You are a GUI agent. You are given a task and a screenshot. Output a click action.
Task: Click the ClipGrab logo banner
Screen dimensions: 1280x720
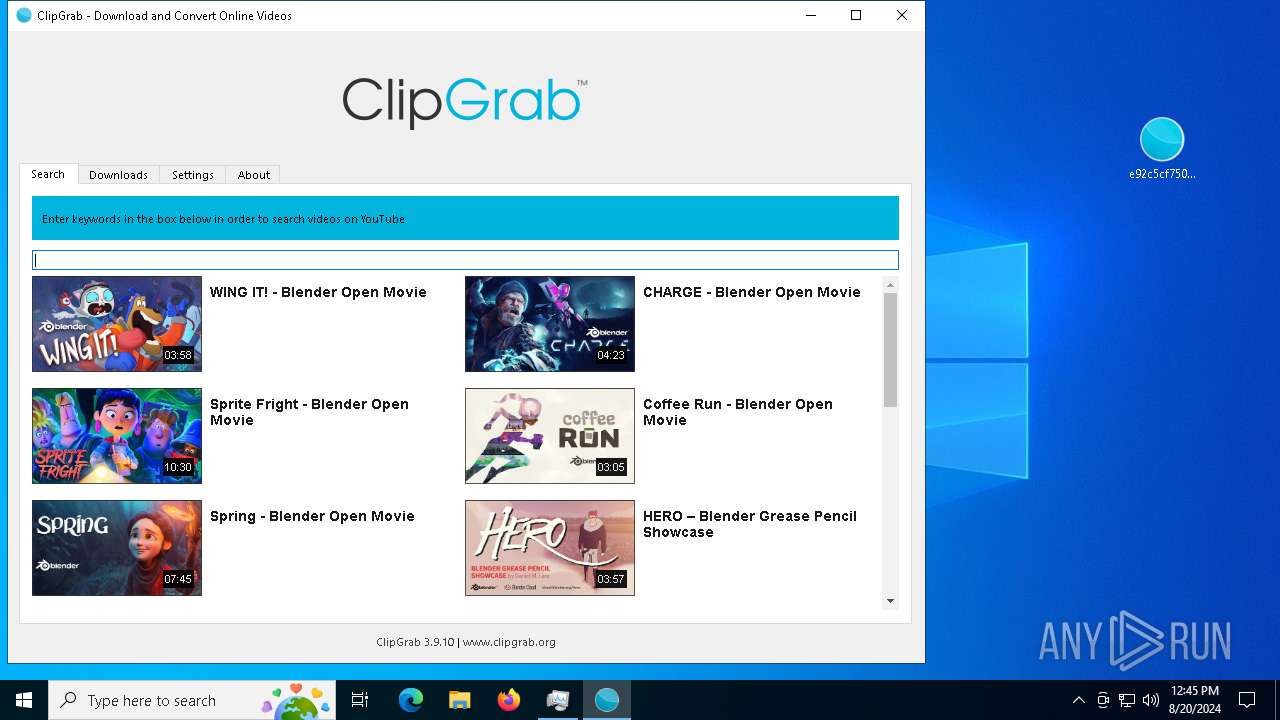tap(465, 102)
